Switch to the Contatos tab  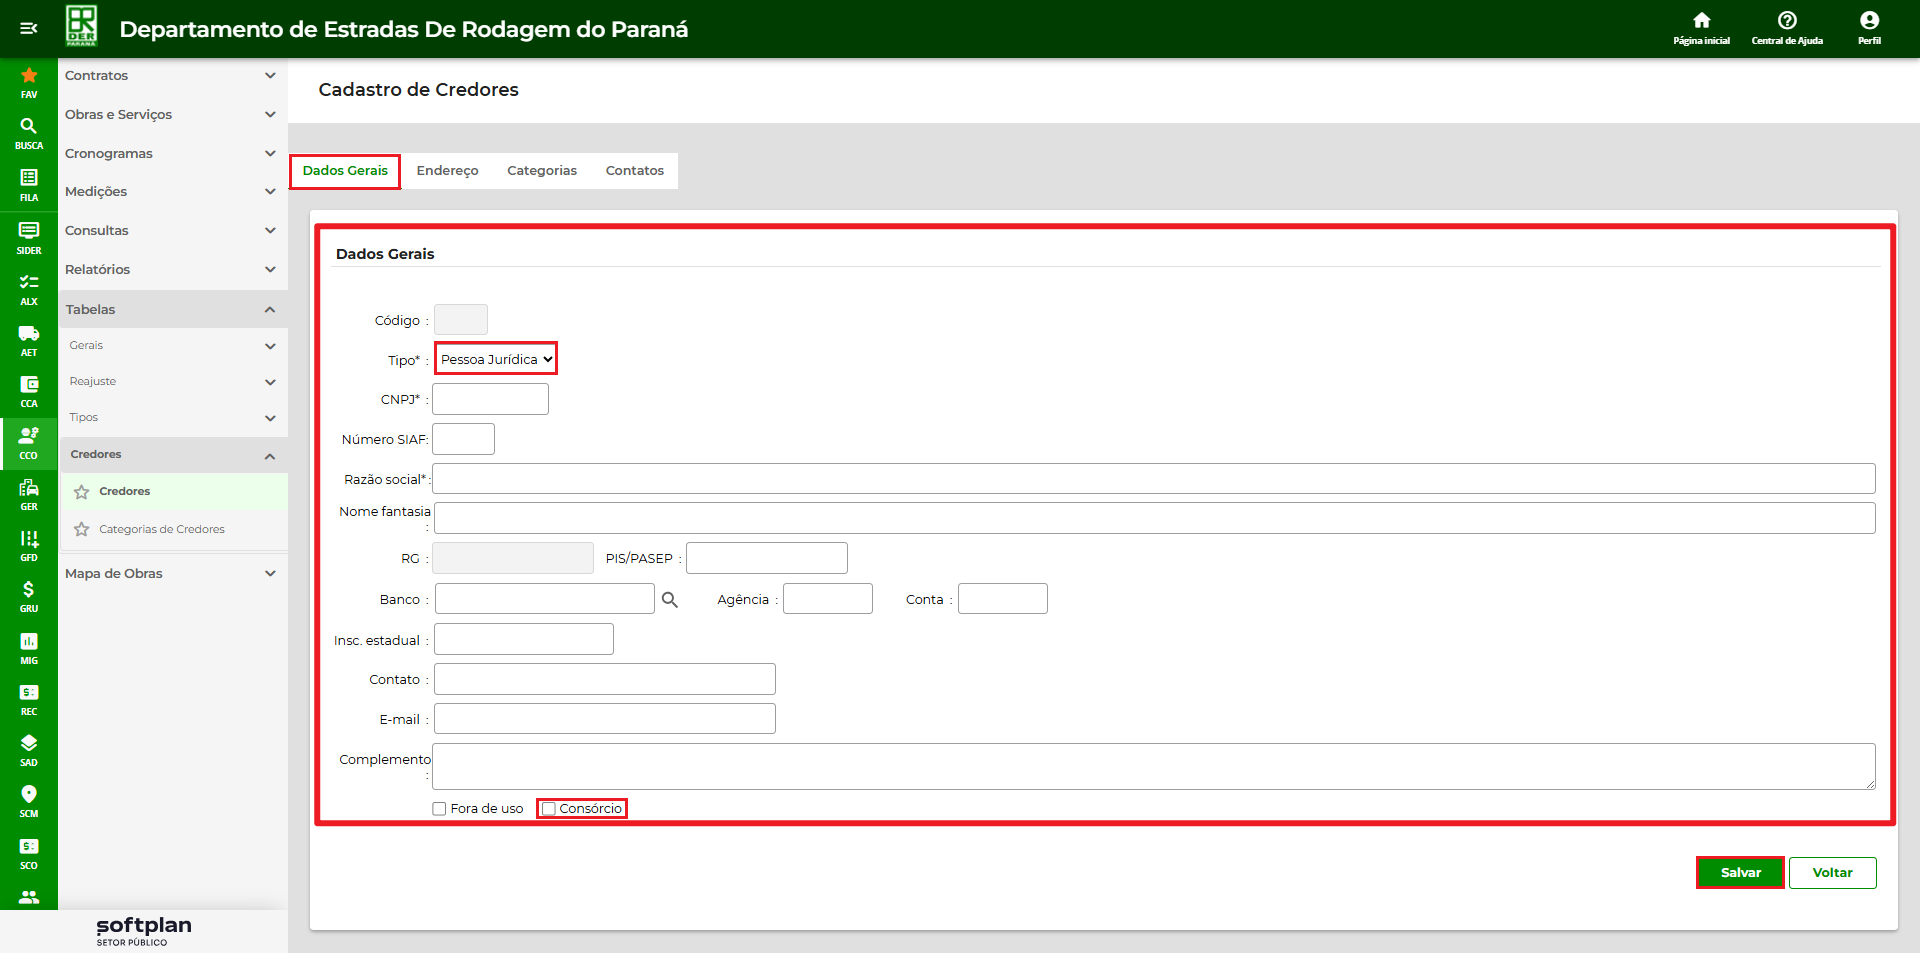pos(634,171)
